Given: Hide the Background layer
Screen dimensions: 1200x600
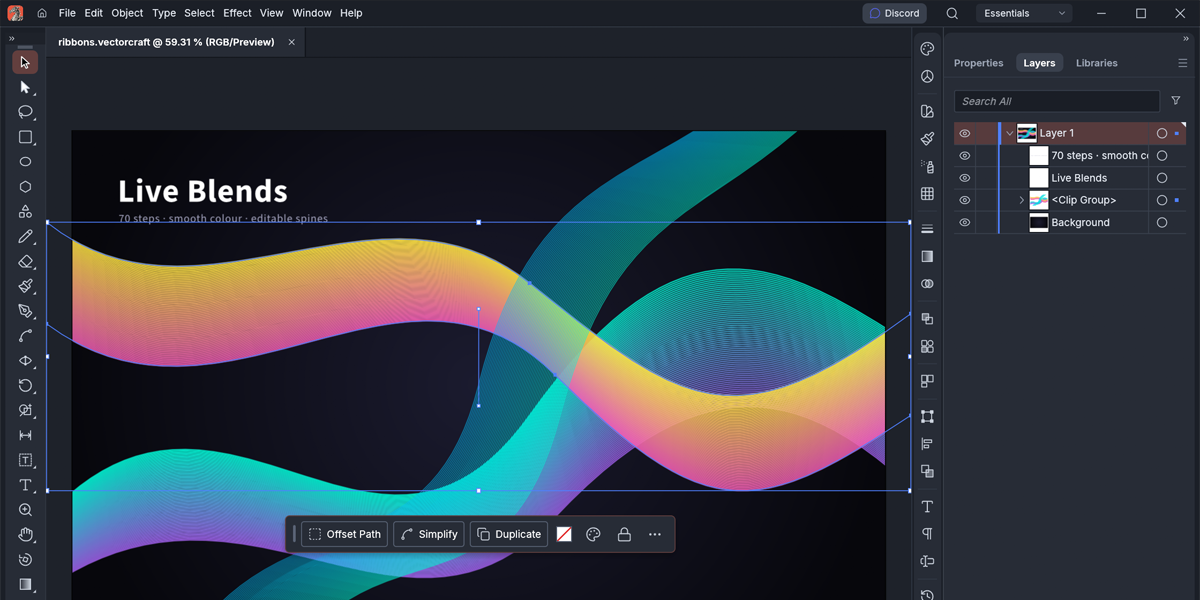Looking at the screenshot, I should pos(964,223).
